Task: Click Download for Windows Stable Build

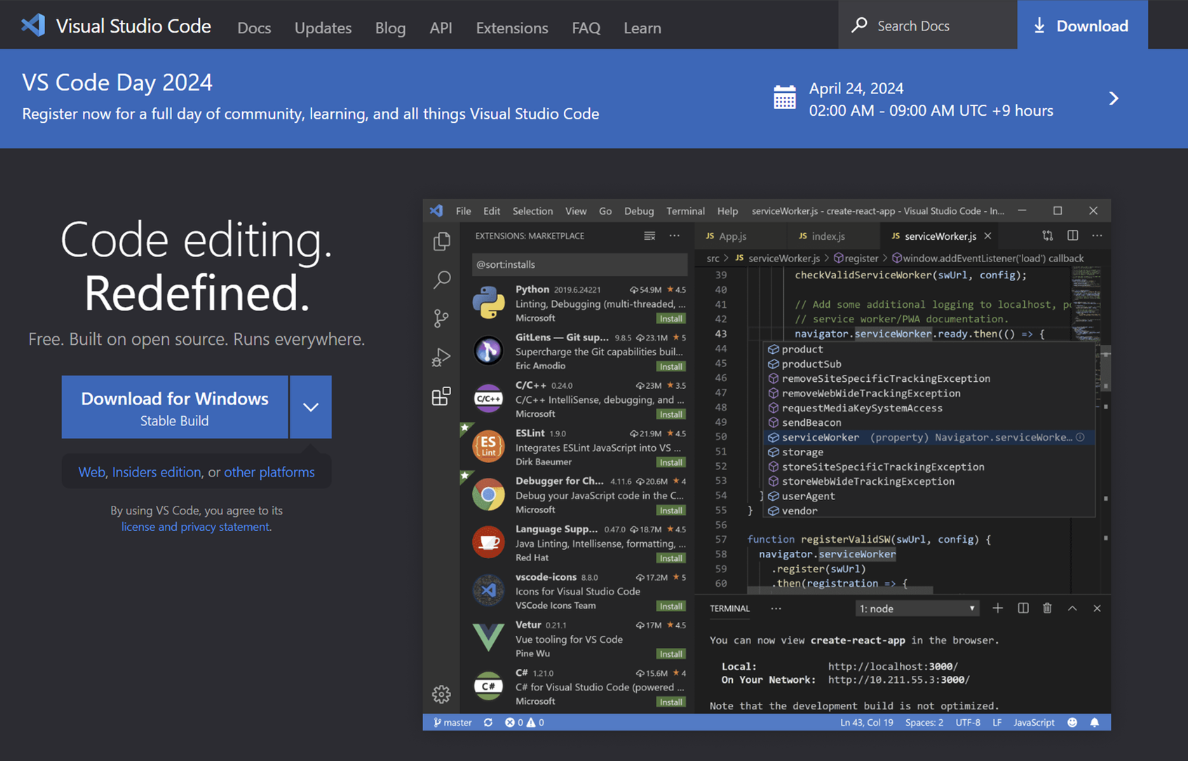Action: tap(175, 407)
